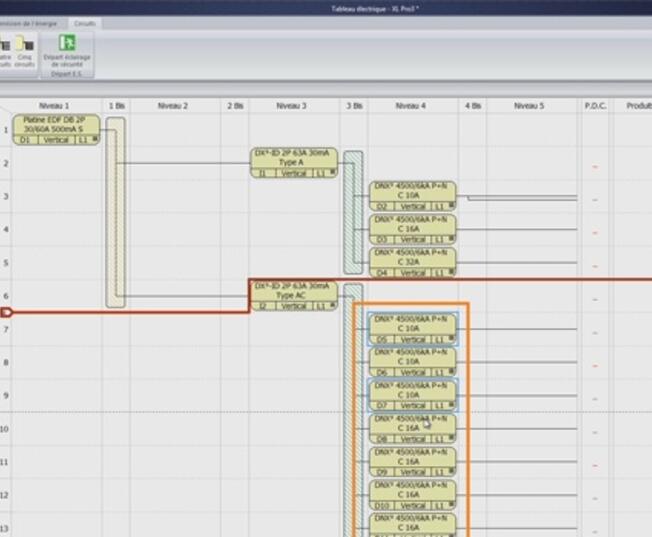Click the row 4 number header
Screen dimensions: 652x537
(5, 229)
